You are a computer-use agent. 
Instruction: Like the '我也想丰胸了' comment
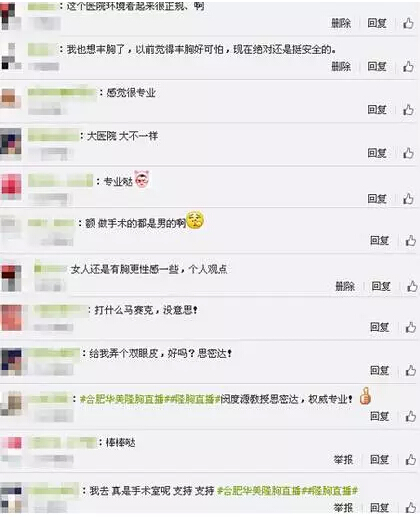click(x=408, y=67)
